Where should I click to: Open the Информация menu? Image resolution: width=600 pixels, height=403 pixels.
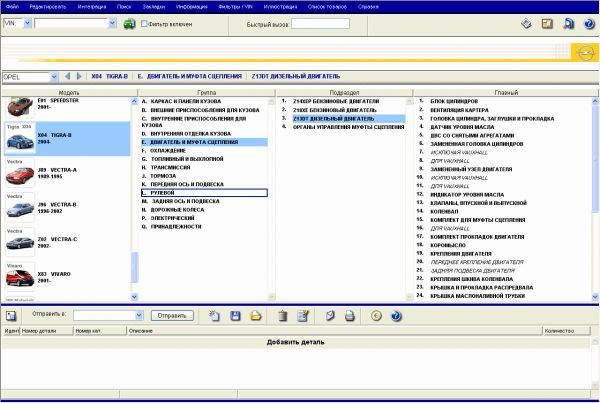click(191, 7)
